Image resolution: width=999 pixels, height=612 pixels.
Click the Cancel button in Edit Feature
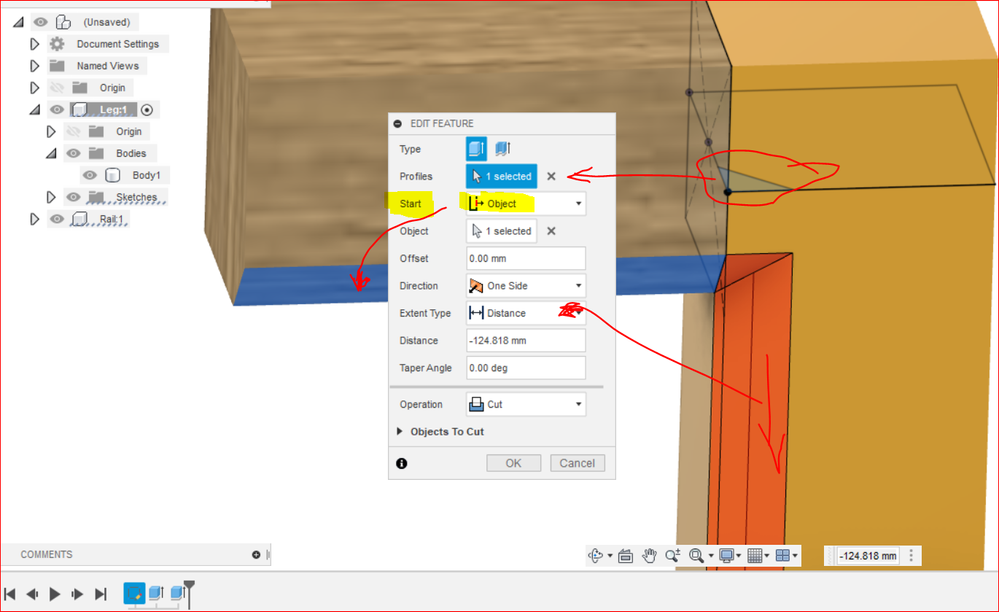(577, 463)
